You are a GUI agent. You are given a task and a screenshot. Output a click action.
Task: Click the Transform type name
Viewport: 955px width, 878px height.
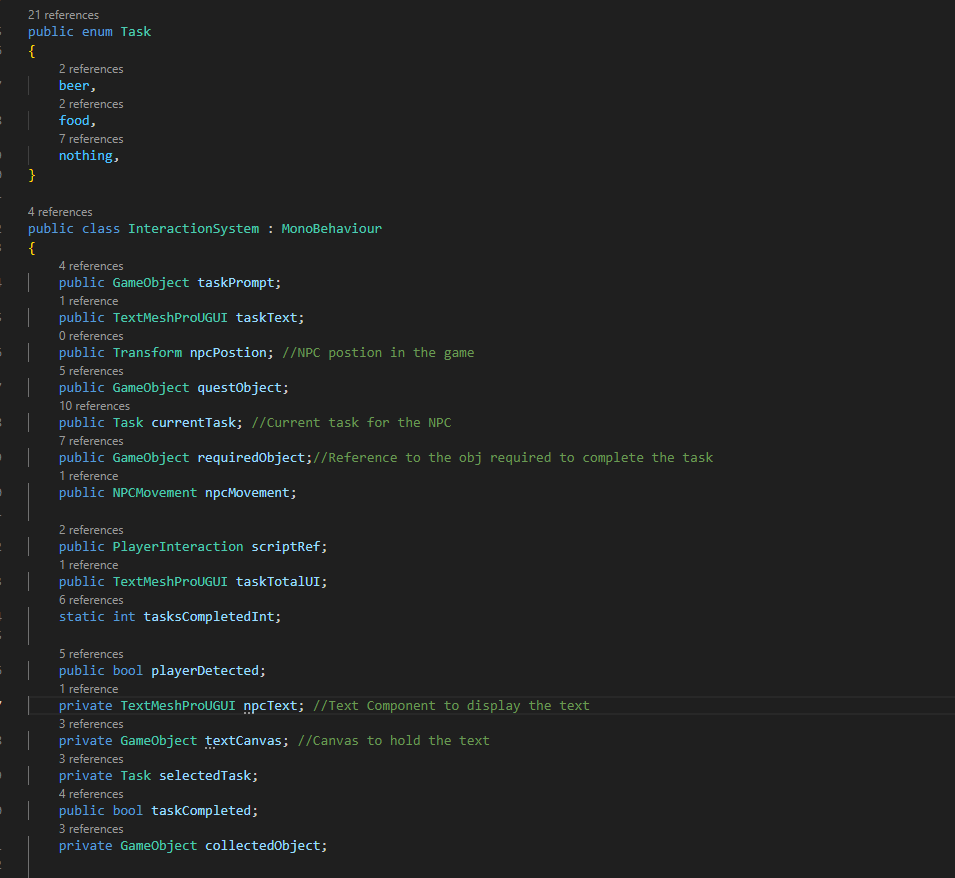point(147,353)
